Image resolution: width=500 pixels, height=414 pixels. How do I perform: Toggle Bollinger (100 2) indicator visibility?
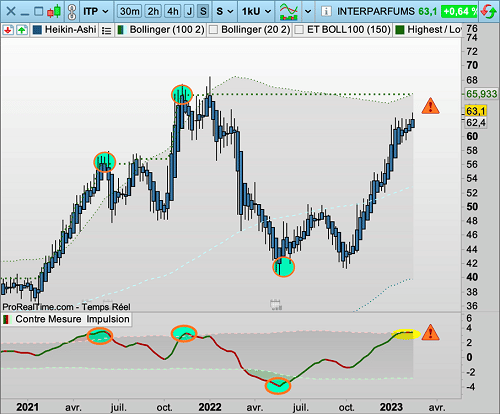point(121,30)
